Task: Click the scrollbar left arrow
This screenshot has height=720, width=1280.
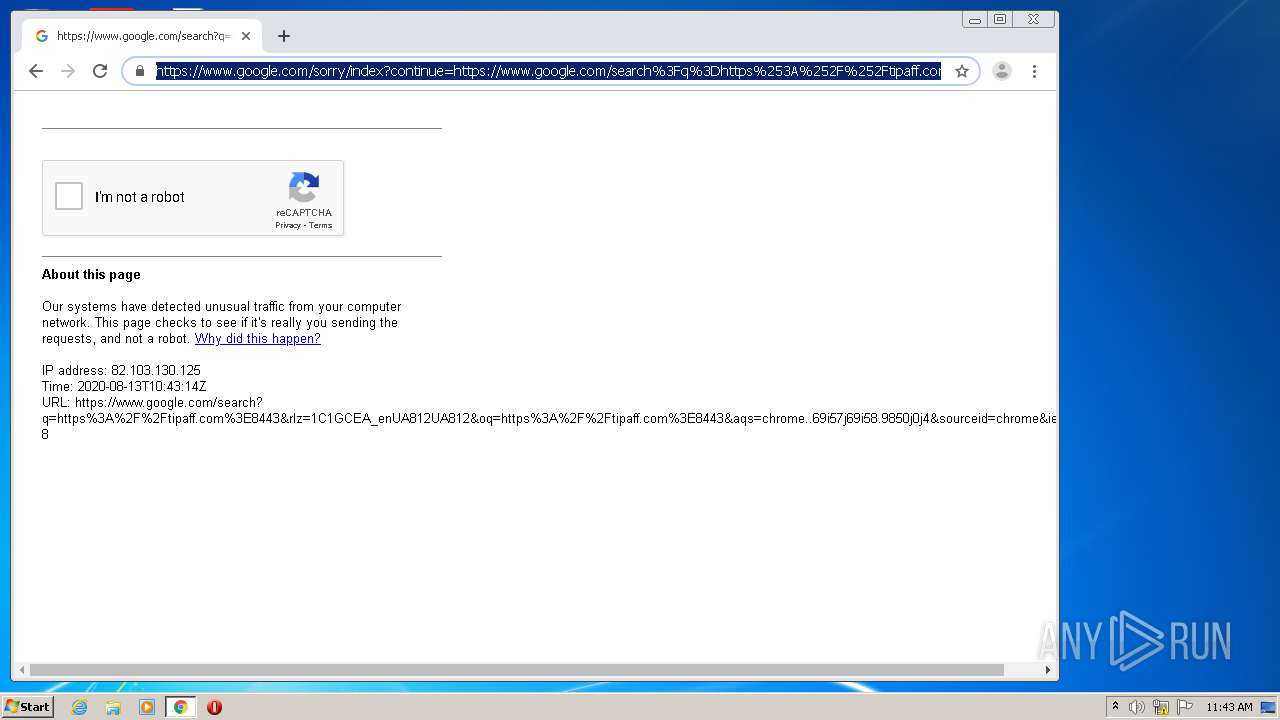Action: point(20,670)
